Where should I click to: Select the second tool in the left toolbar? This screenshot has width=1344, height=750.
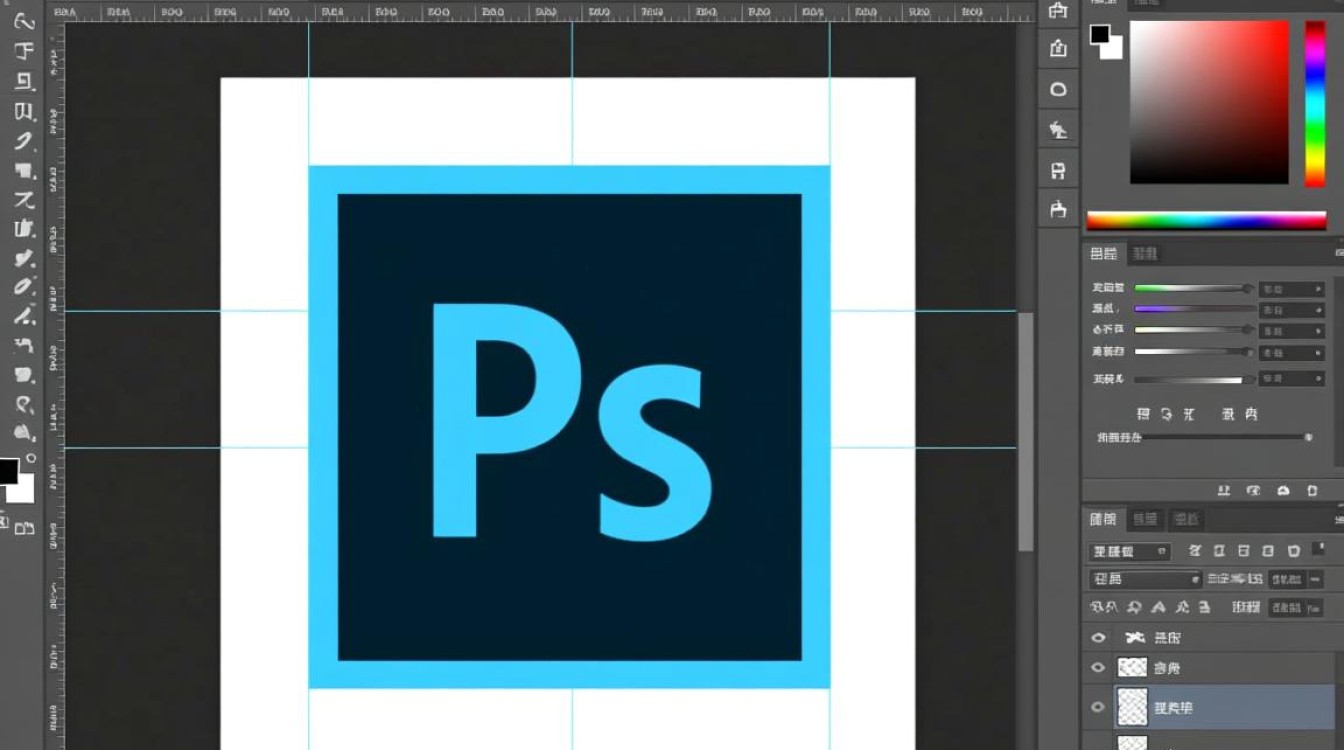point(25,50)
